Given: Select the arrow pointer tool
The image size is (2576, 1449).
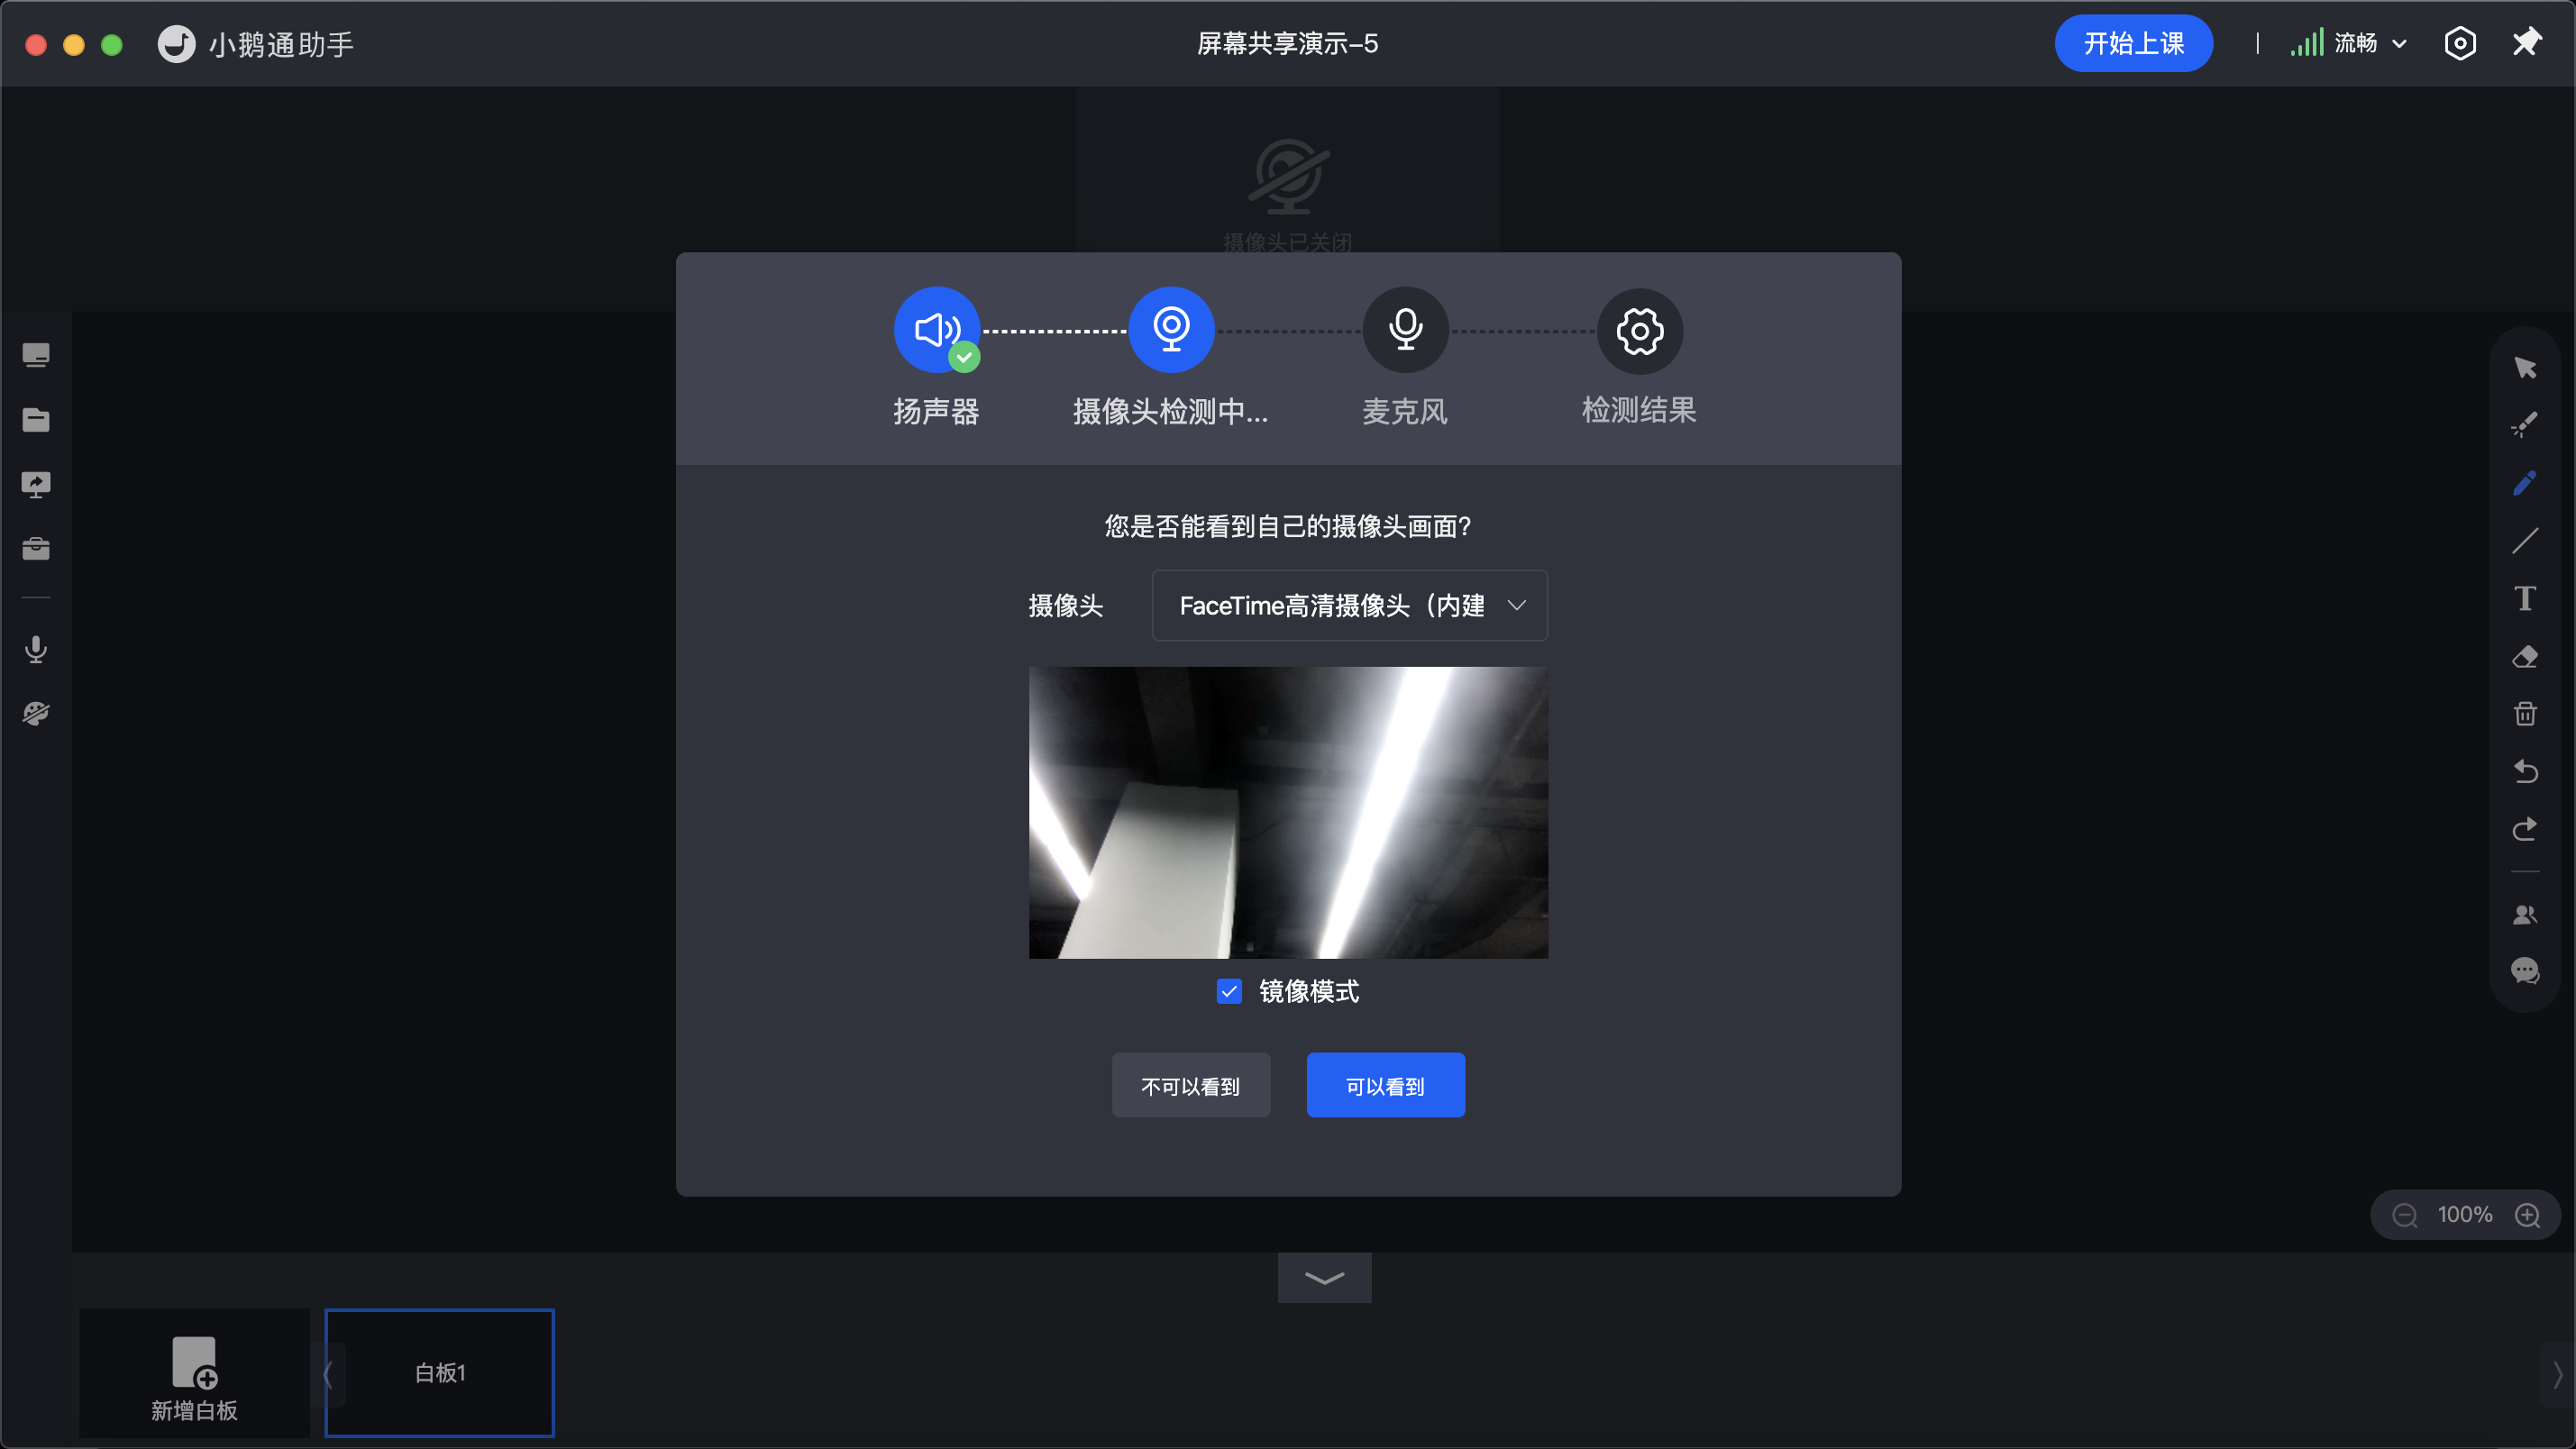Looking at the screenshot, I should tap(2525, 368).
